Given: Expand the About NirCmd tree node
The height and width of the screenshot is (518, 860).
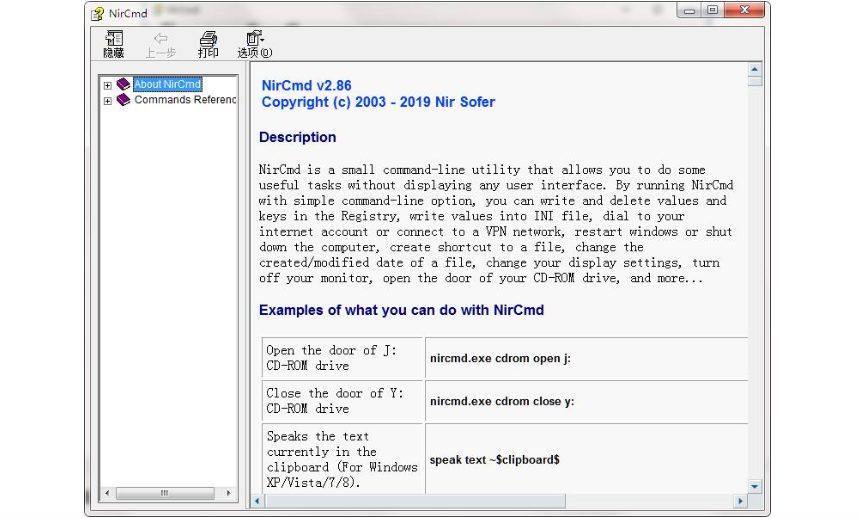Looking at the screenshot, I should [108, 85].
